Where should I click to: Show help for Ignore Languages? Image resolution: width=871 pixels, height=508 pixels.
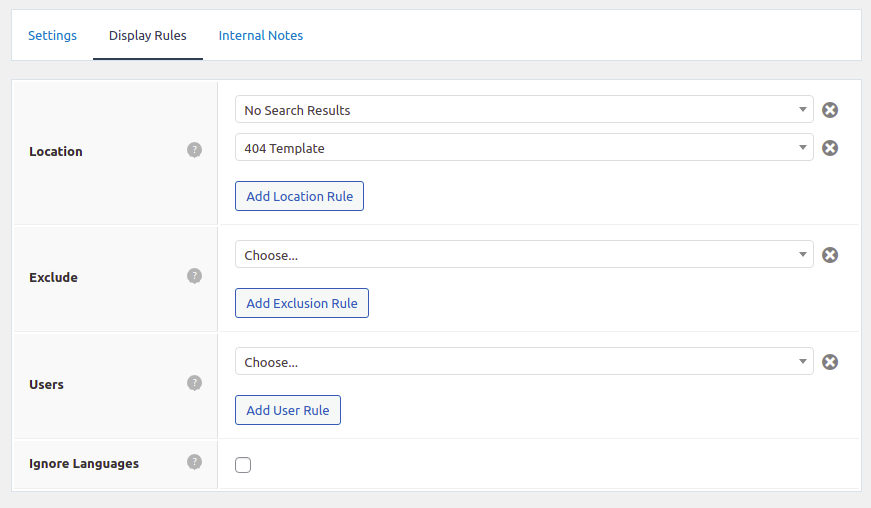click(x=194, y=462)
